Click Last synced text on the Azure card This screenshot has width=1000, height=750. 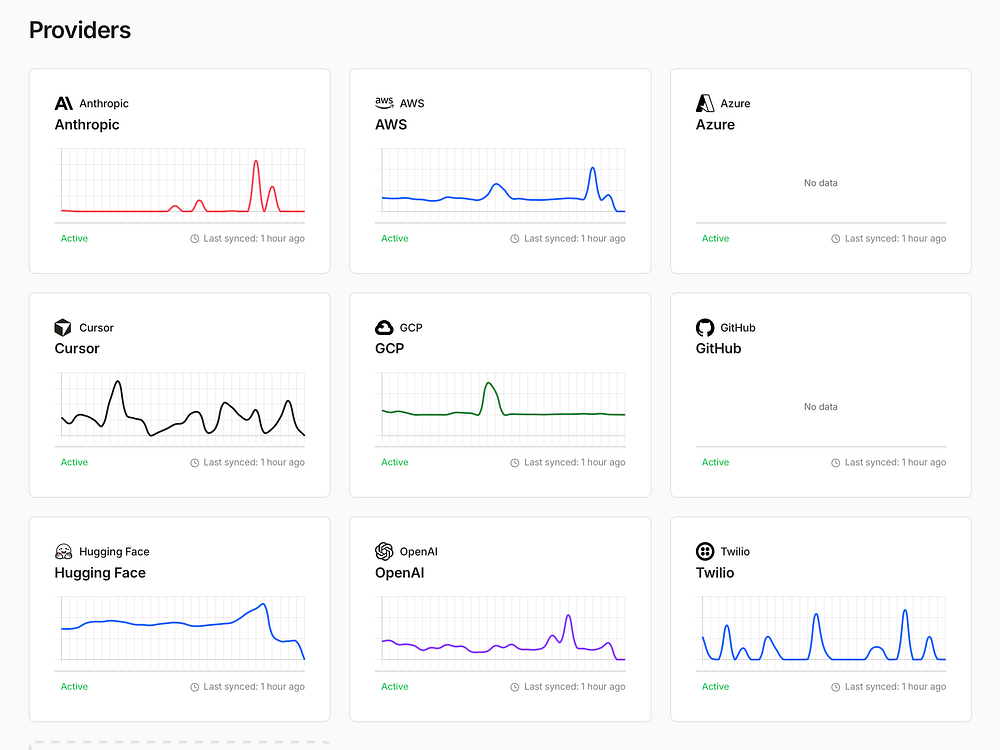point(895,239)
